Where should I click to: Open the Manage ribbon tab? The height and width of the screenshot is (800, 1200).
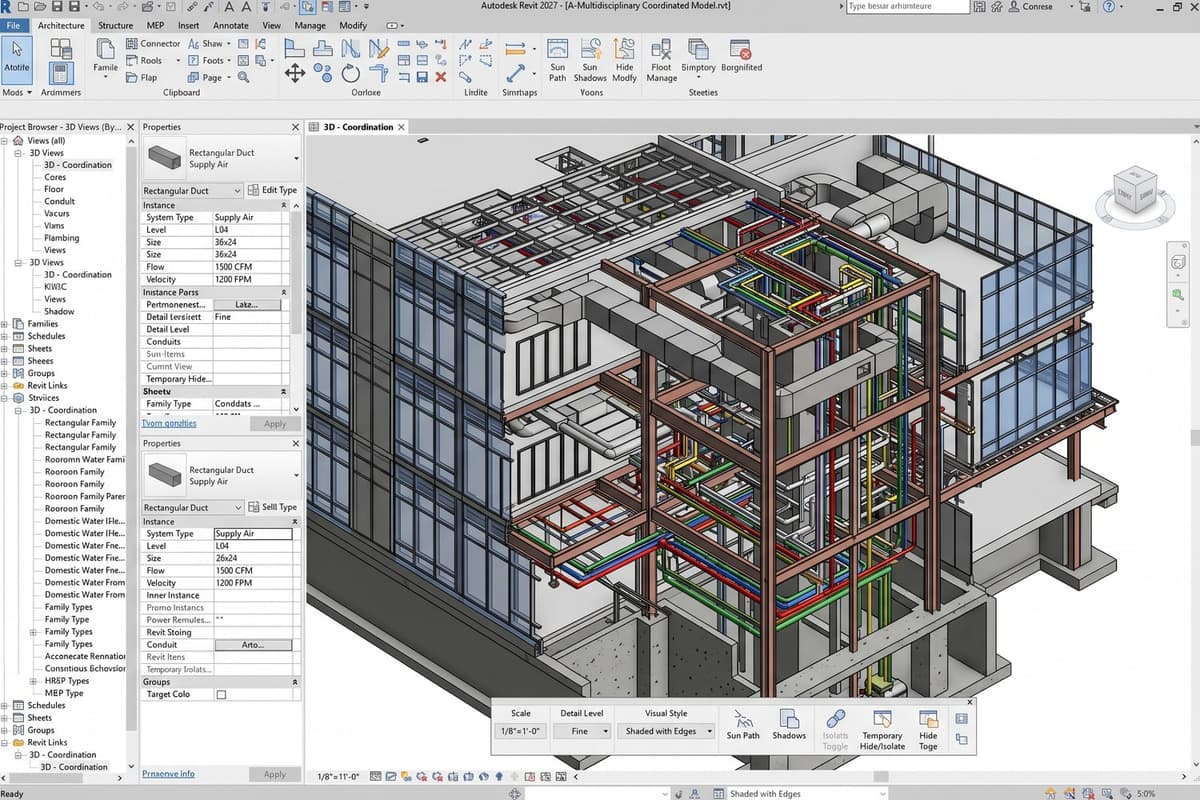coord(310,25)
